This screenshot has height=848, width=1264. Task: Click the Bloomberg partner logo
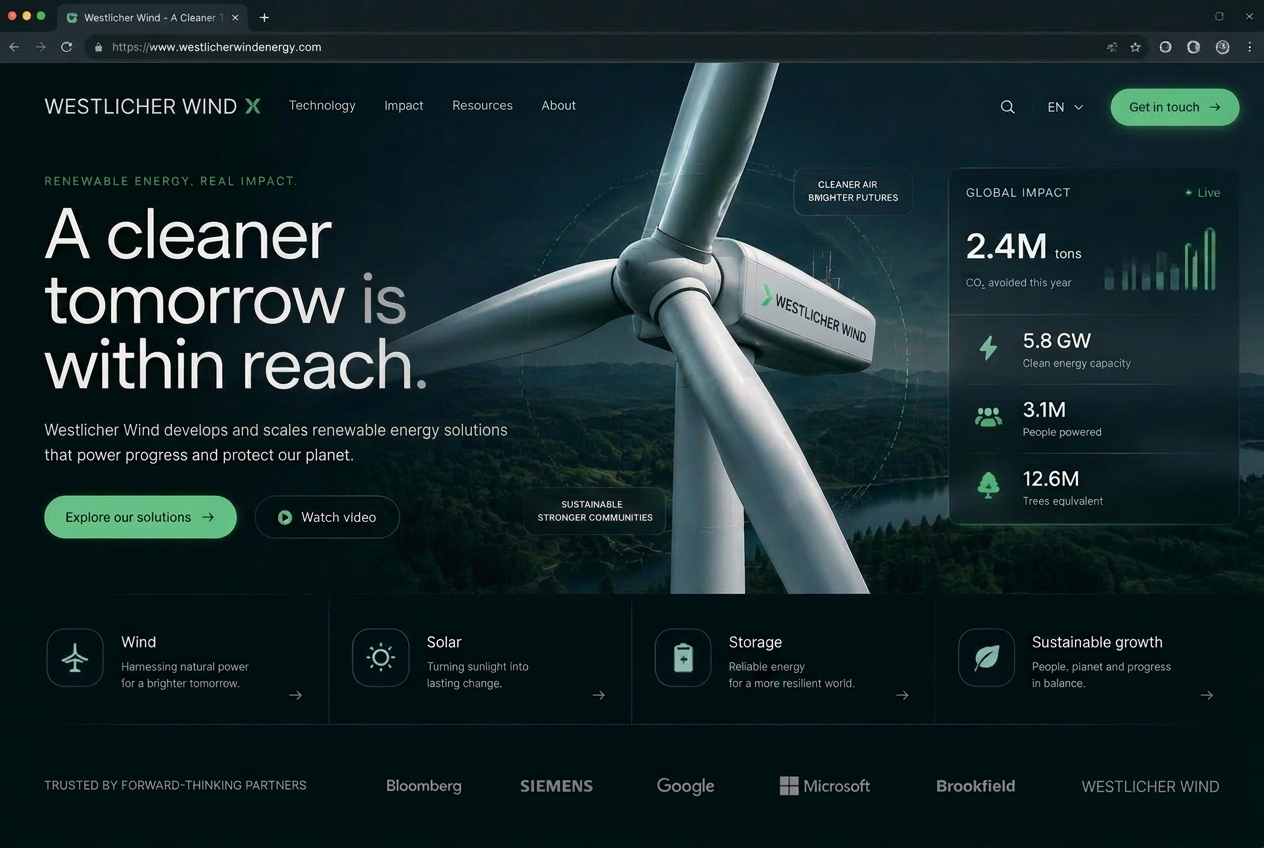point(424,786)
